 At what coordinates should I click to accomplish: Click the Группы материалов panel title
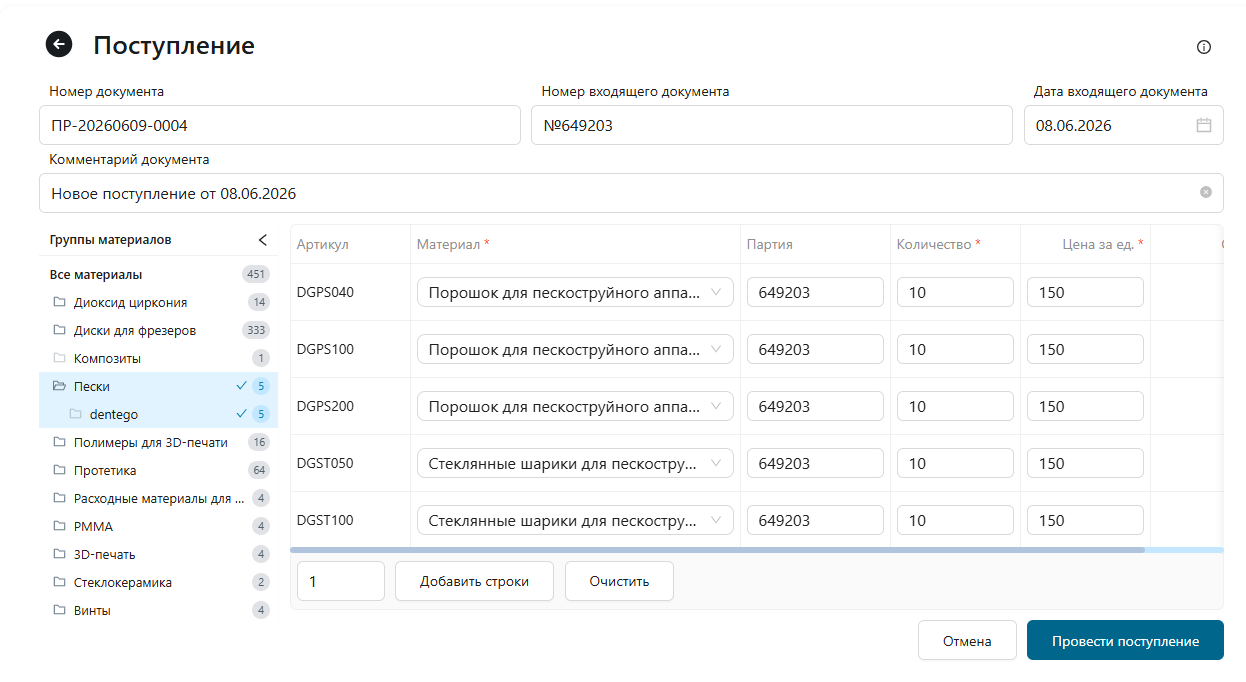click(x=110, y=240)
